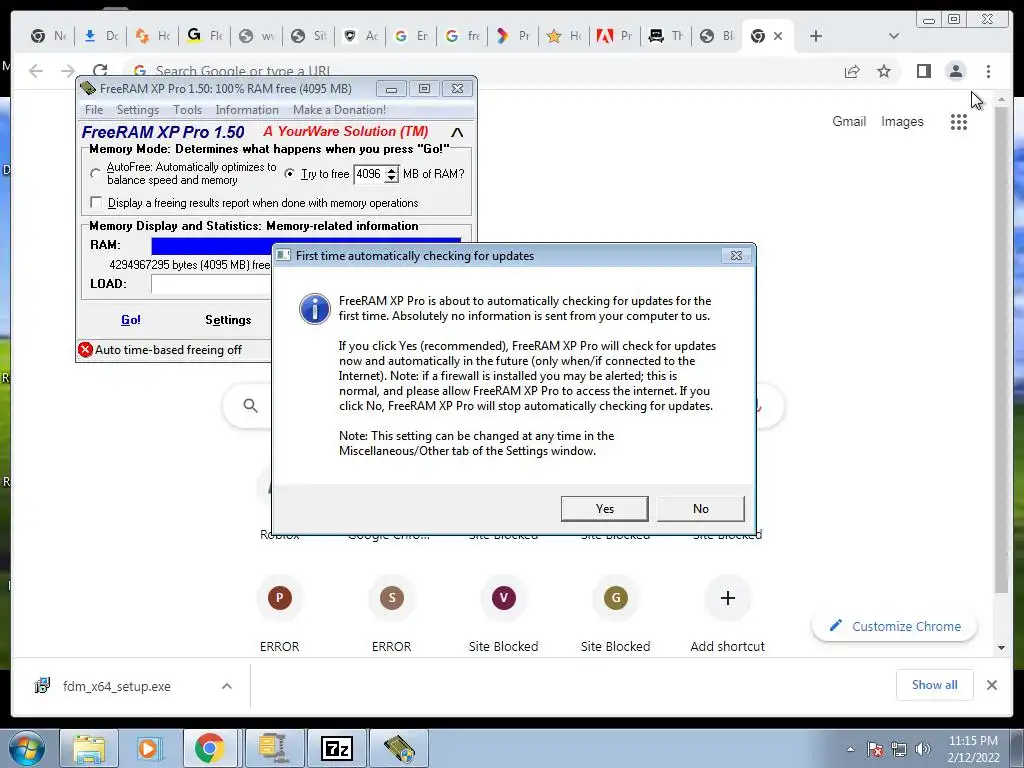This screenshot has height=768, width=1024.
Task: Decrease MB to free with down arrow
Action: click(391, 178)
